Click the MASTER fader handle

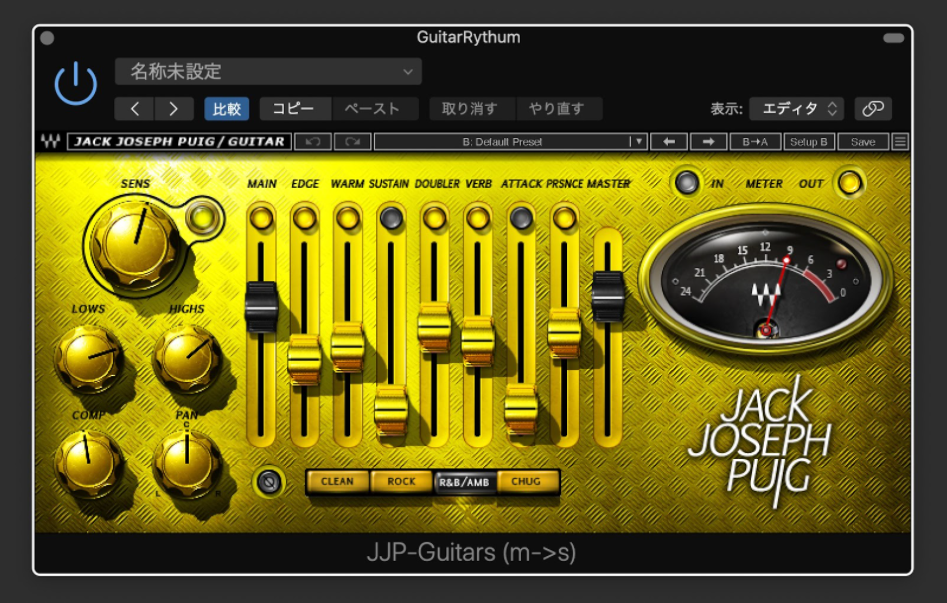tap(608, 297)
